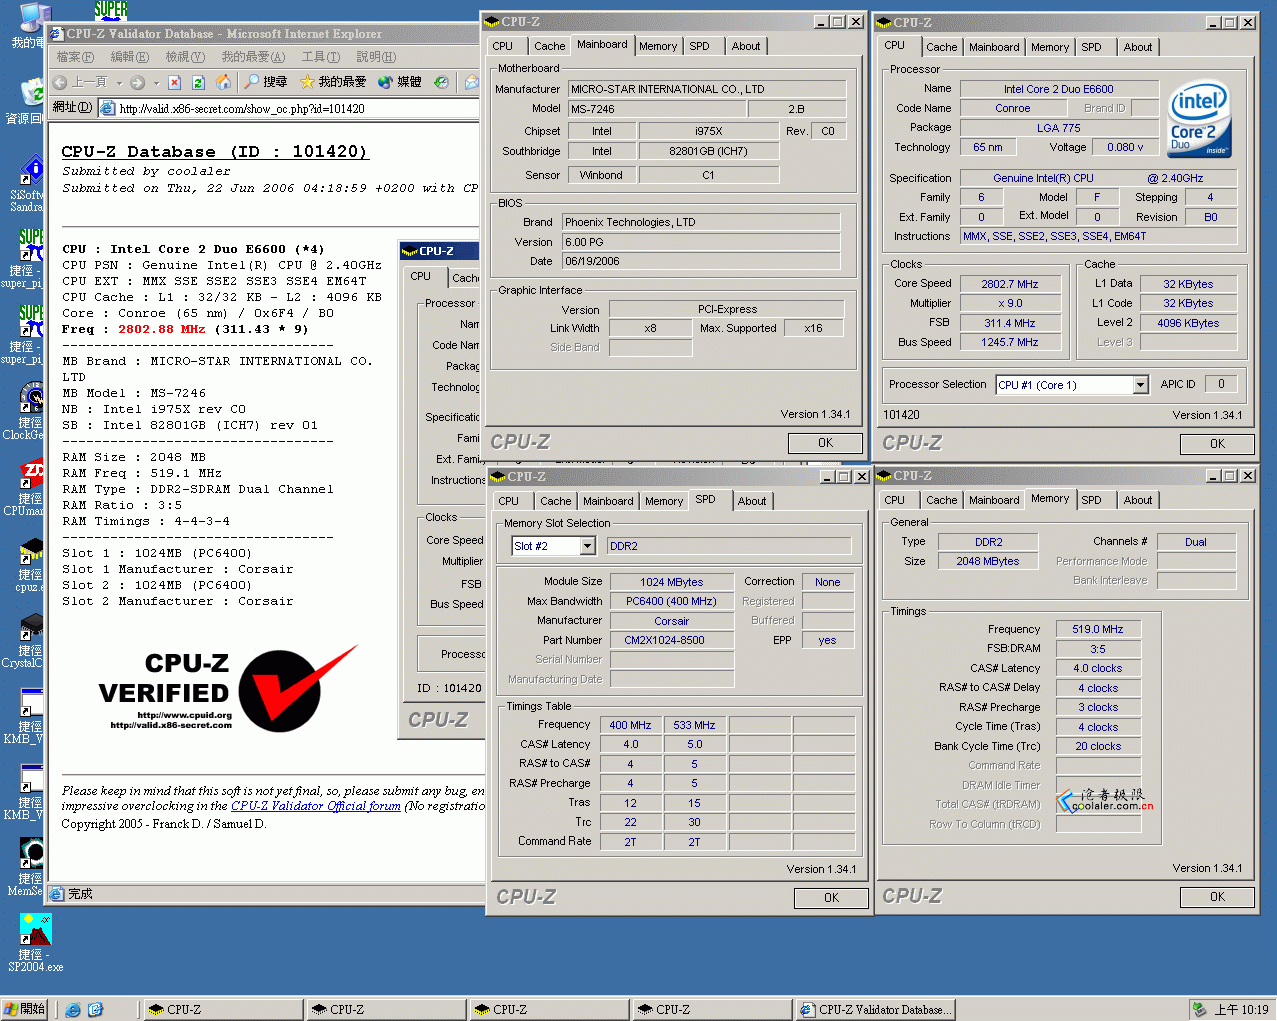The width and height of the screenshot is (1277, 1021).
Task: Open the 工具(T) menu
Action: [321, 57]
